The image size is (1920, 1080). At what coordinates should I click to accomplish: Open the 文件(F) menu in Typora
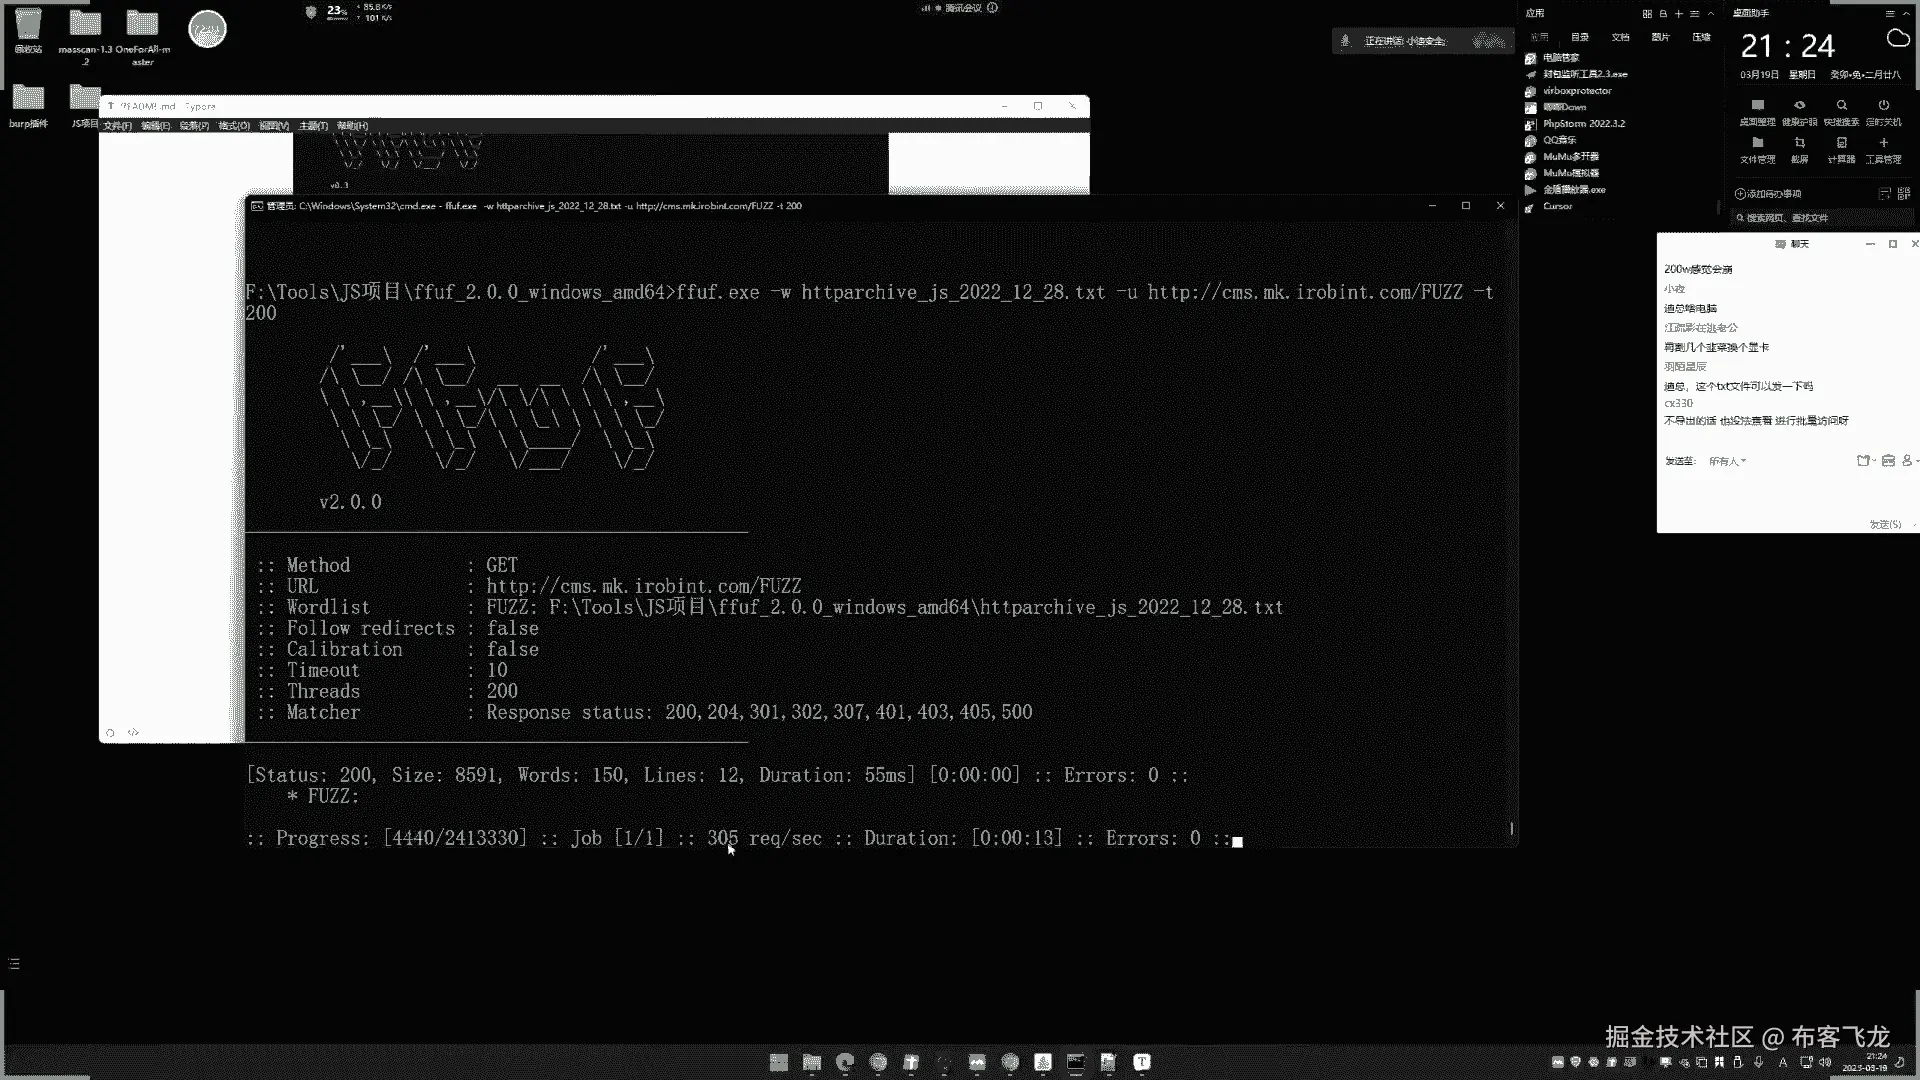[x=117, y=126]
